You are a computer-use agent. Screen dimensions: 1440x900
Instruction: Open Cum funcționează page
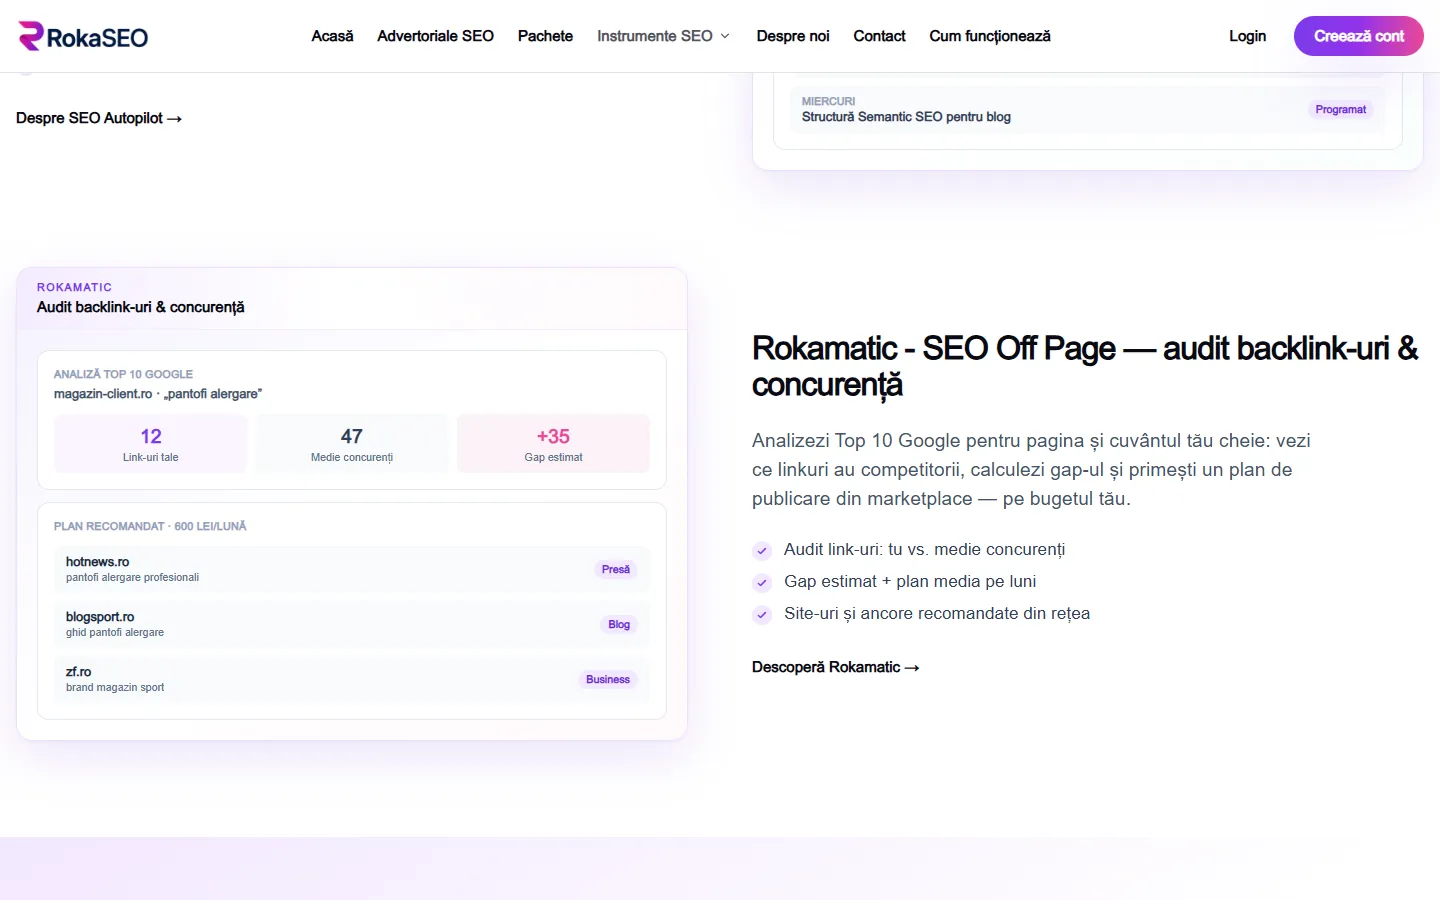click(990, 36)
